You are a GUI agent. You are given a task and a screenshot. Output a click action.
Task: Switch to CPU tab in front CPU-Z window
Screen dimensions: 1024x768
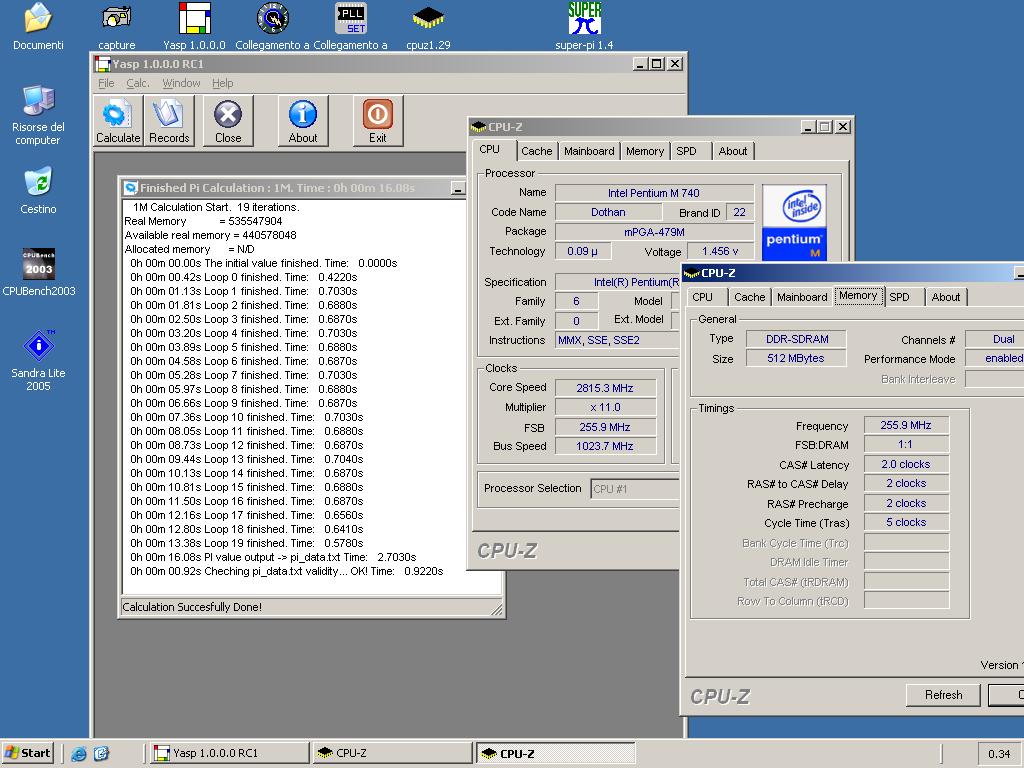pyautogui.click(x=703, y=297)
